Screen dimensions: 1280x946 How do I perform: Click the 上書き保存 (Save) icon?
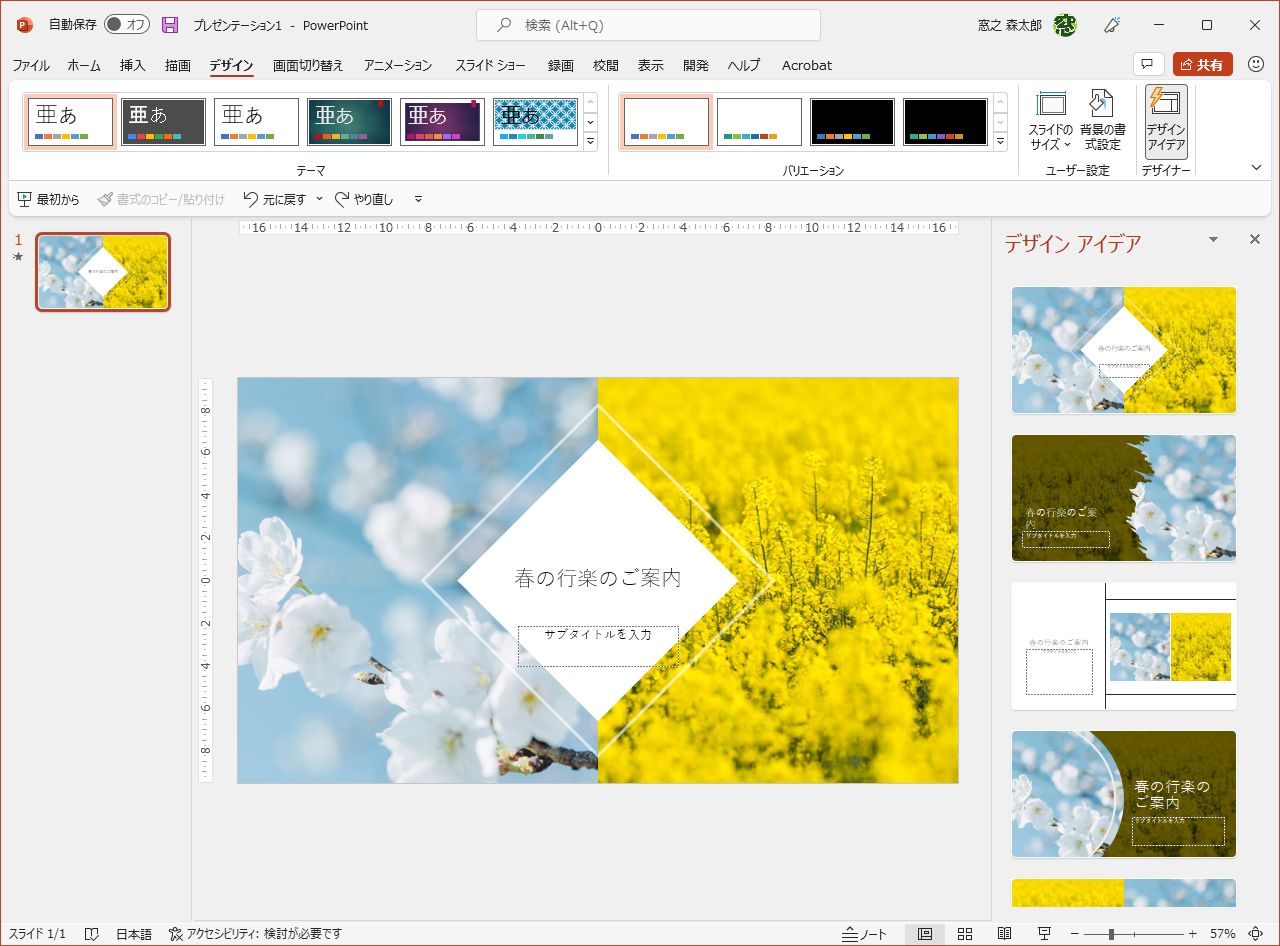click(168, 24)
